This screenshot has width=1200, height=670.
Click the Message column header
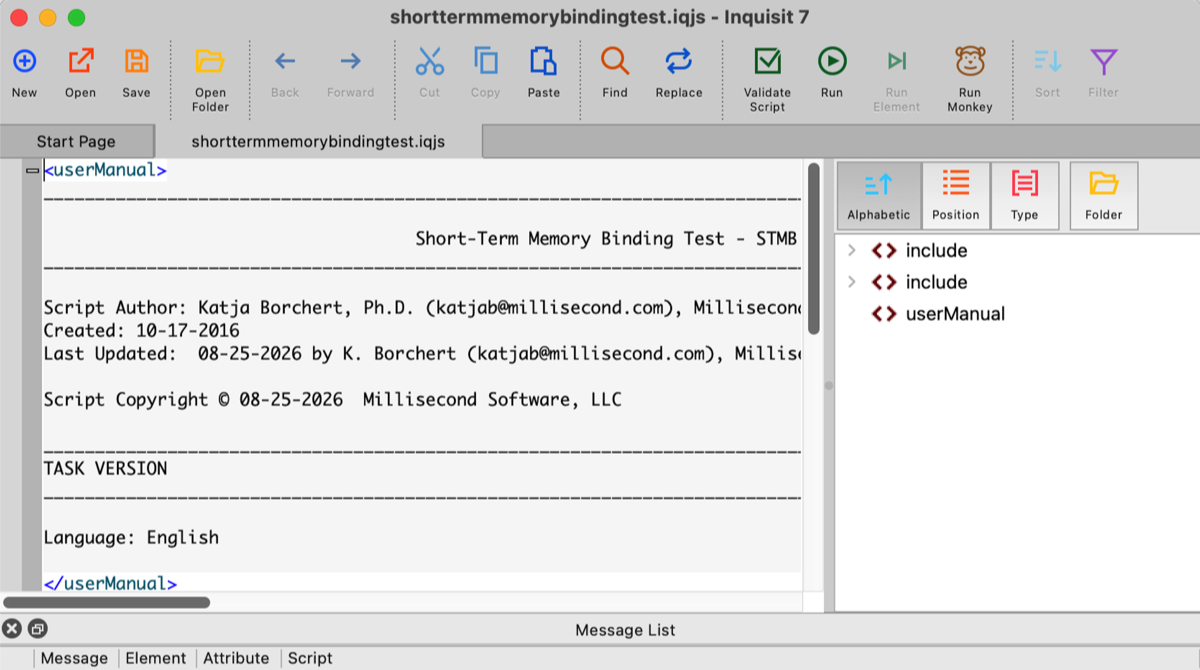[x=74, y=658]
